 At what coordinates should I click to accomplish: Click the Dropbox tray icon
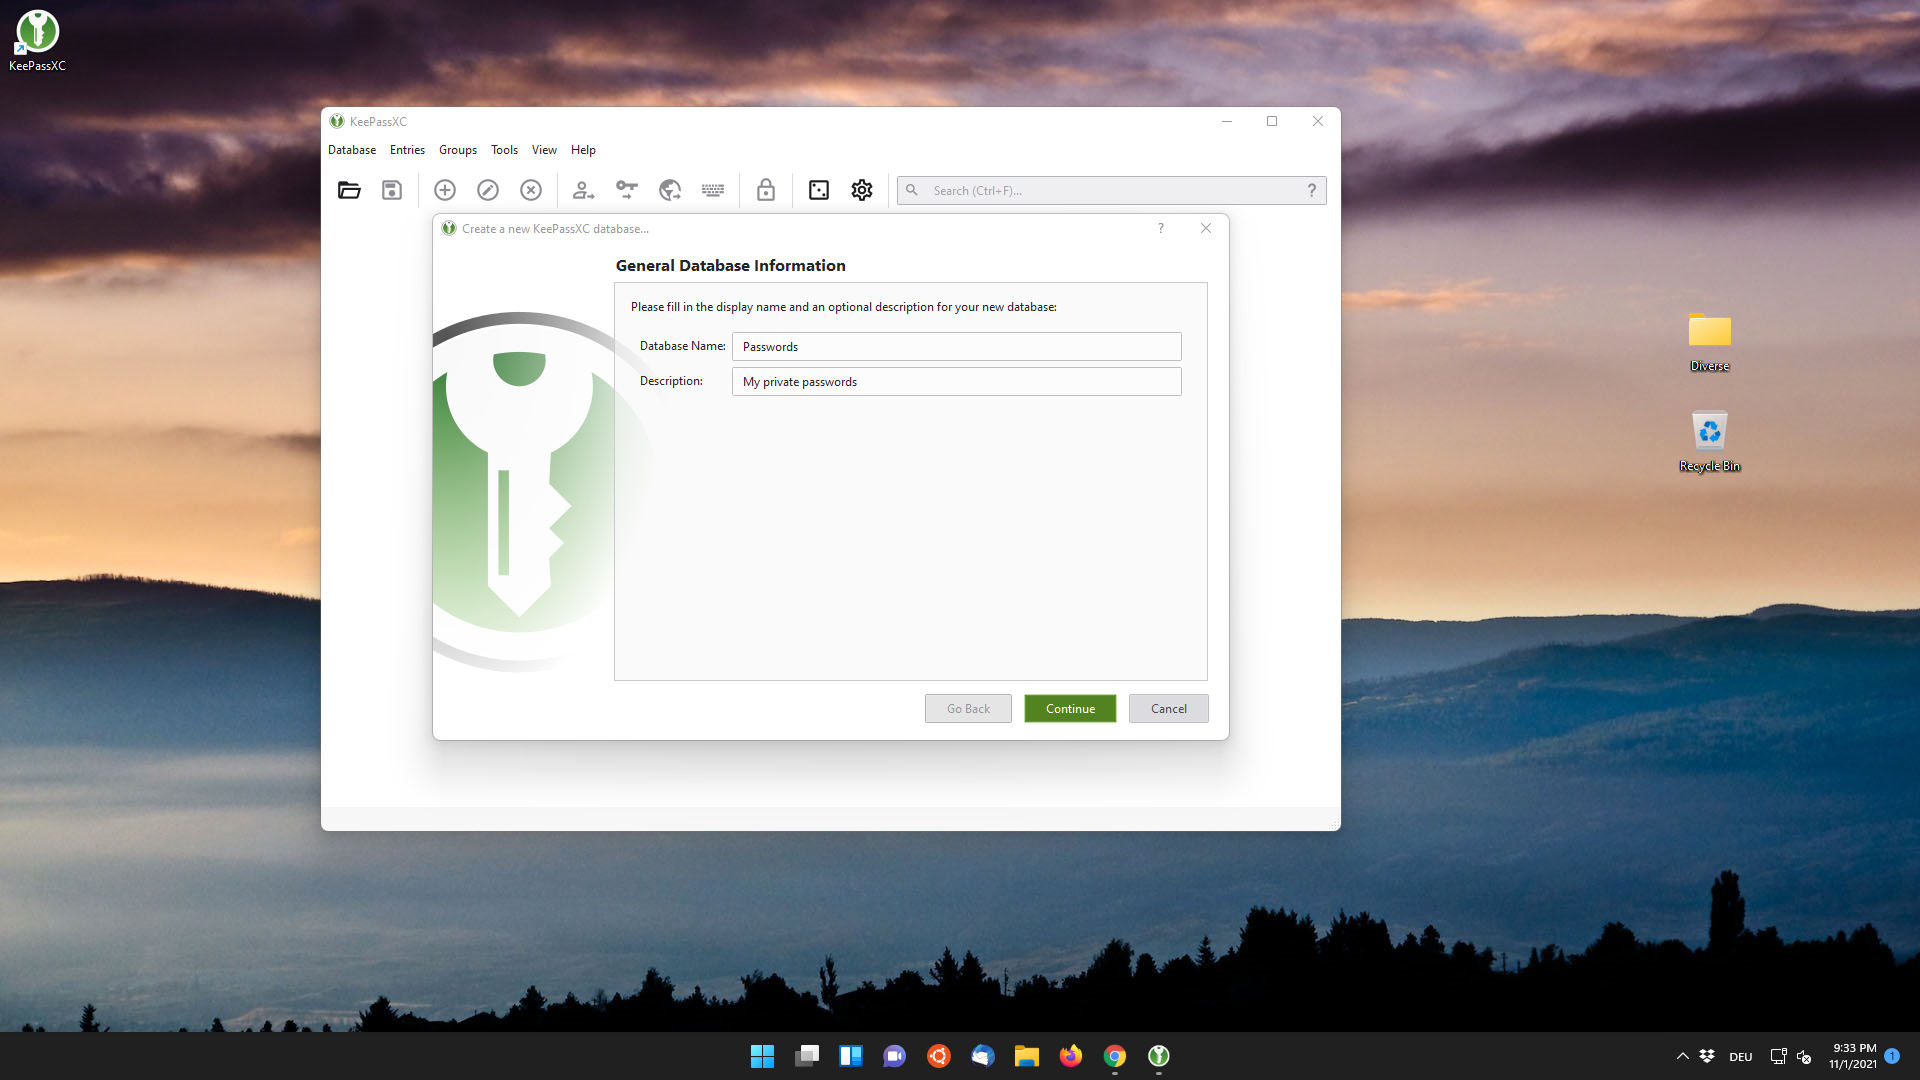(x=1707, y=1056)
